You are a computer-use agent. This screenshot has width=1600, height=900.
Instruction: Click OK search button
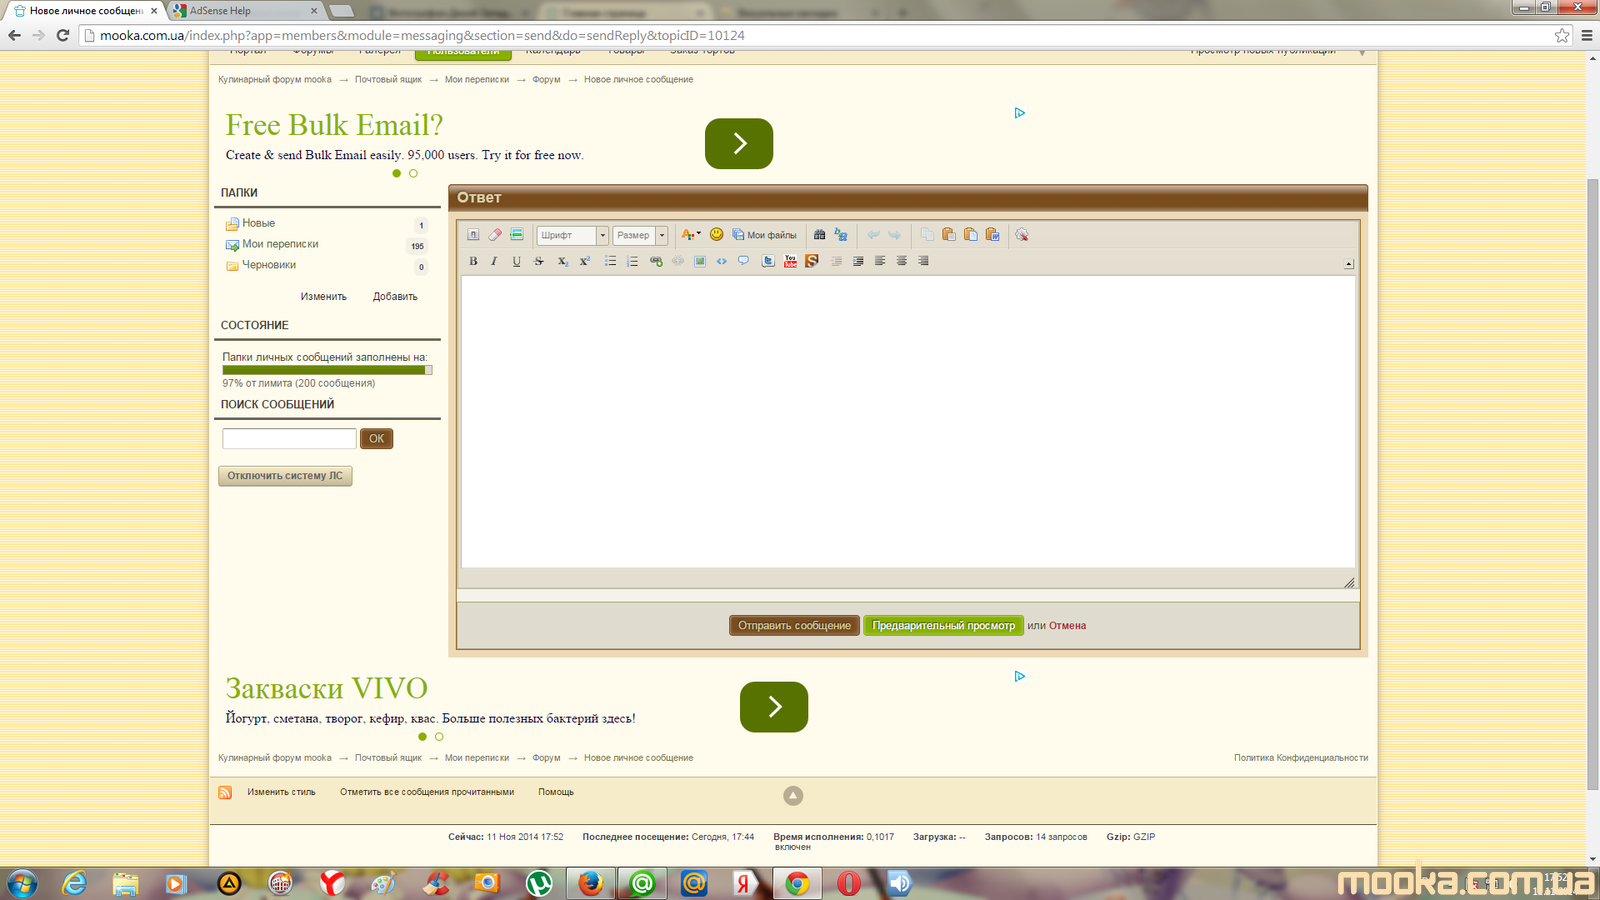point(376,438)
